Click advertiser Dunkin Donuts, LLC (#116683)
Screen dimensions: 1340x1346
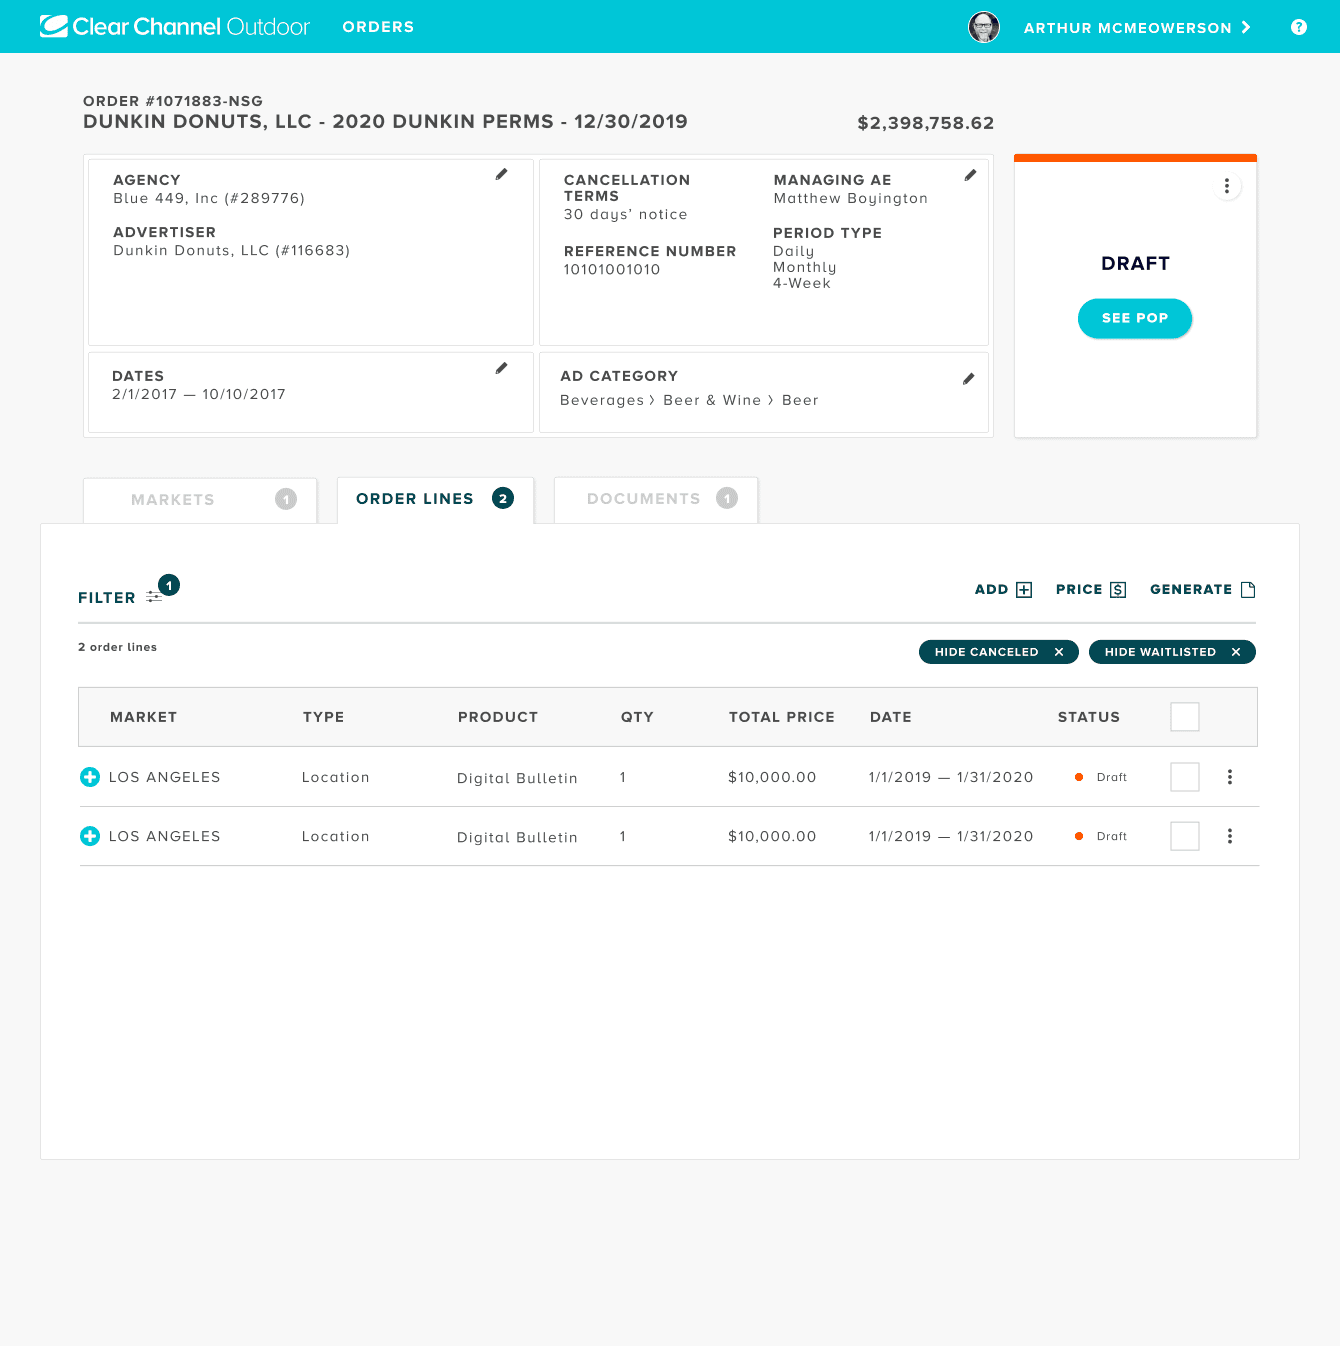[232, 251]
